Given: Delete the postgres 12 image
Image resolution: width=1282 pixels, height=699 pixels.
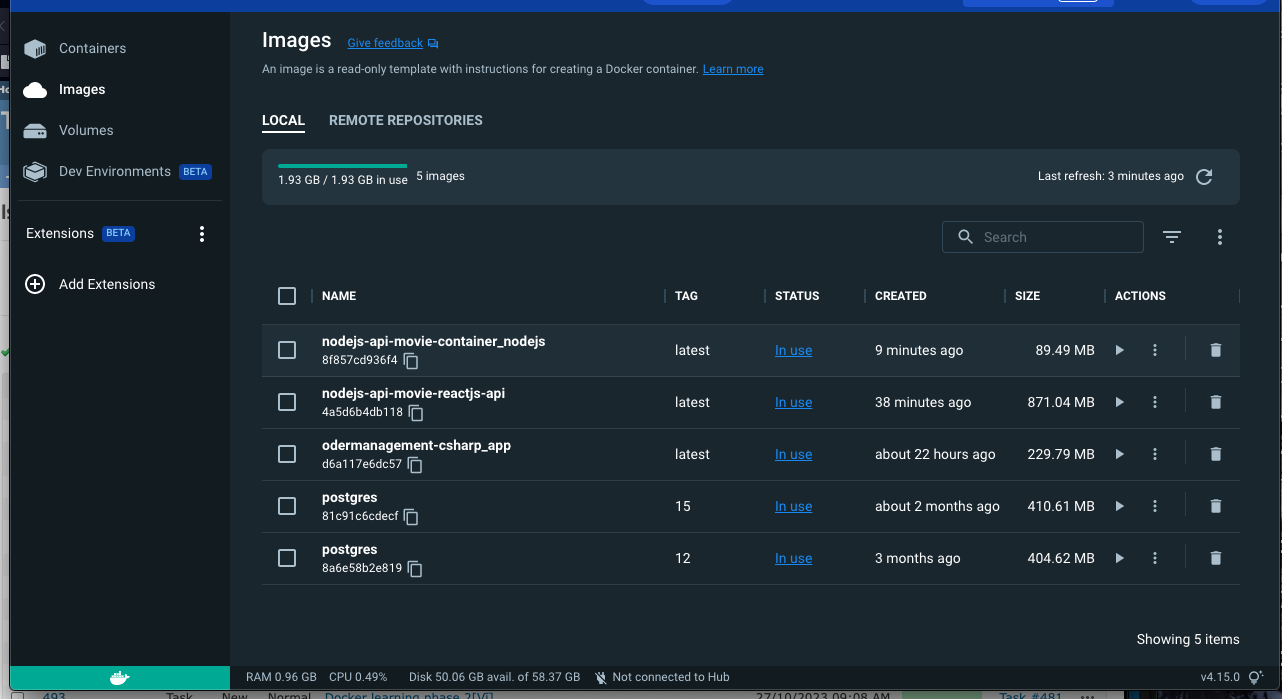Looking at the screenshot, I should [x=1215, y=558].
